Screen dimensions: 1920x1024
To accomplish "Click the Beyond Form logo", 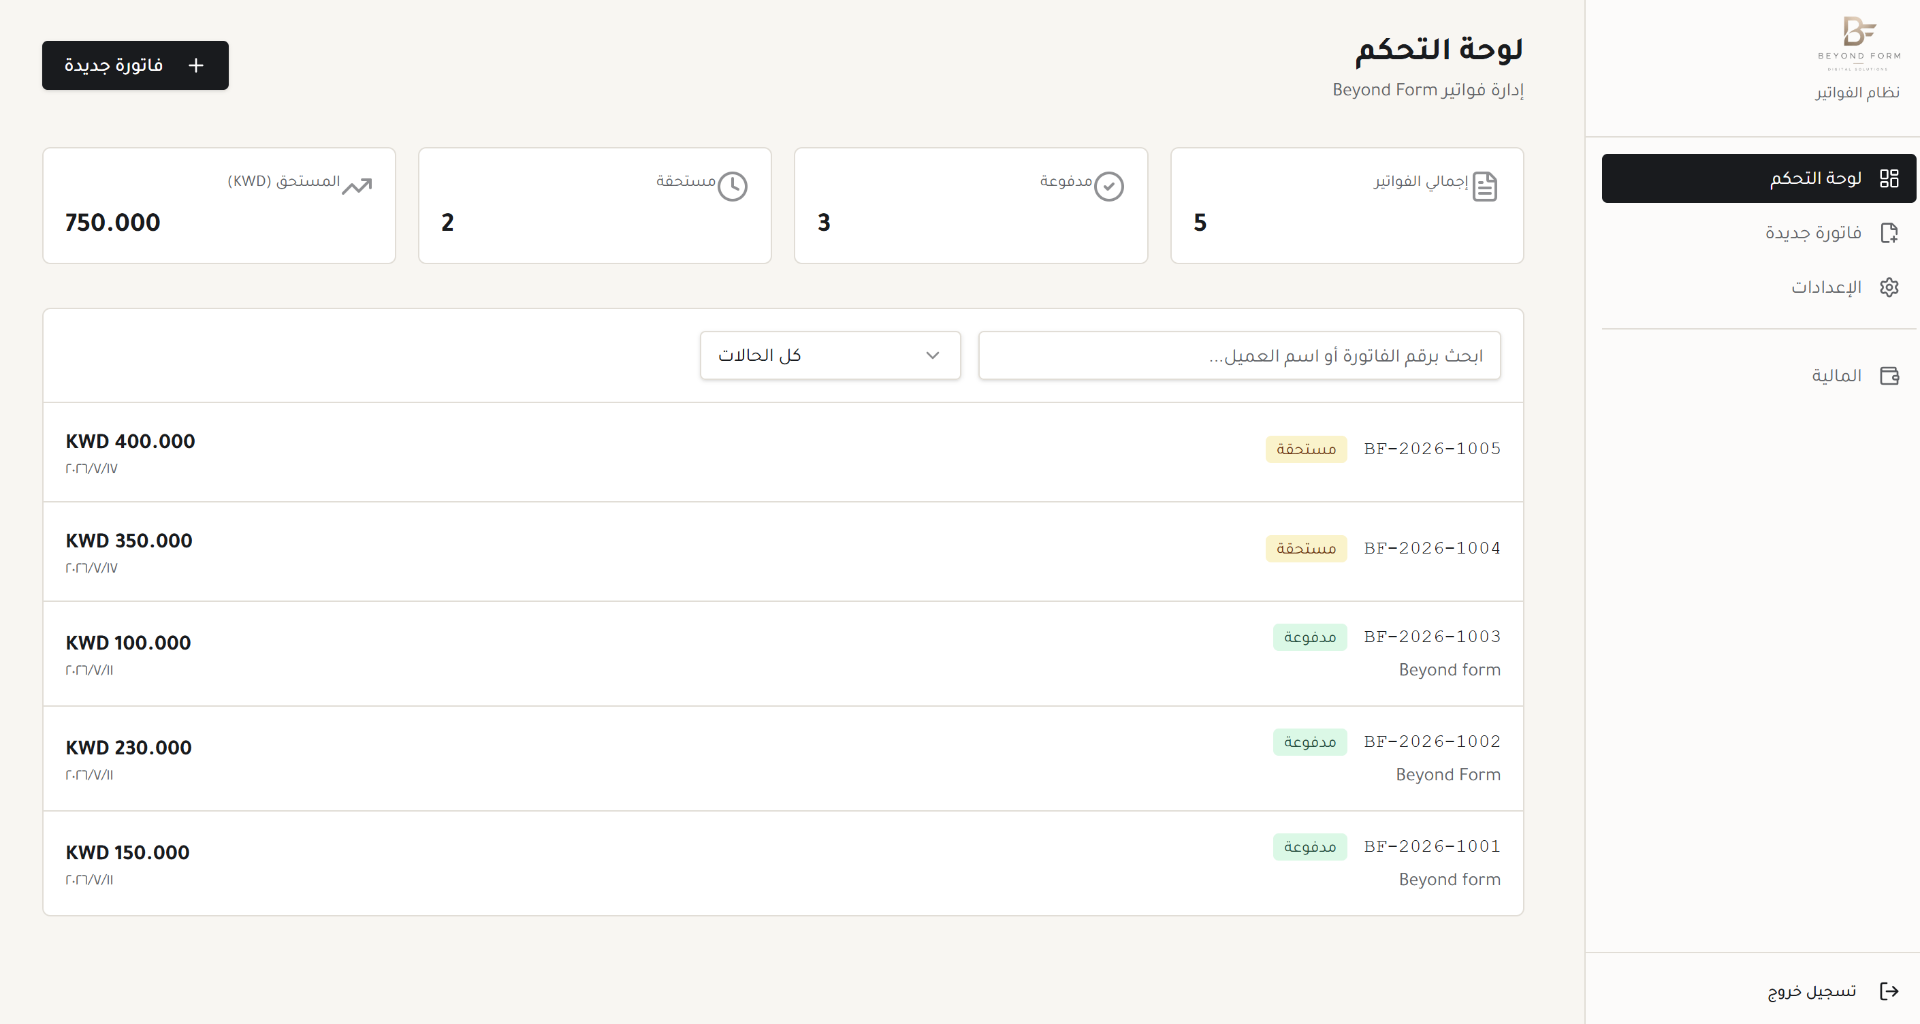I will (x=1859, y=42).
